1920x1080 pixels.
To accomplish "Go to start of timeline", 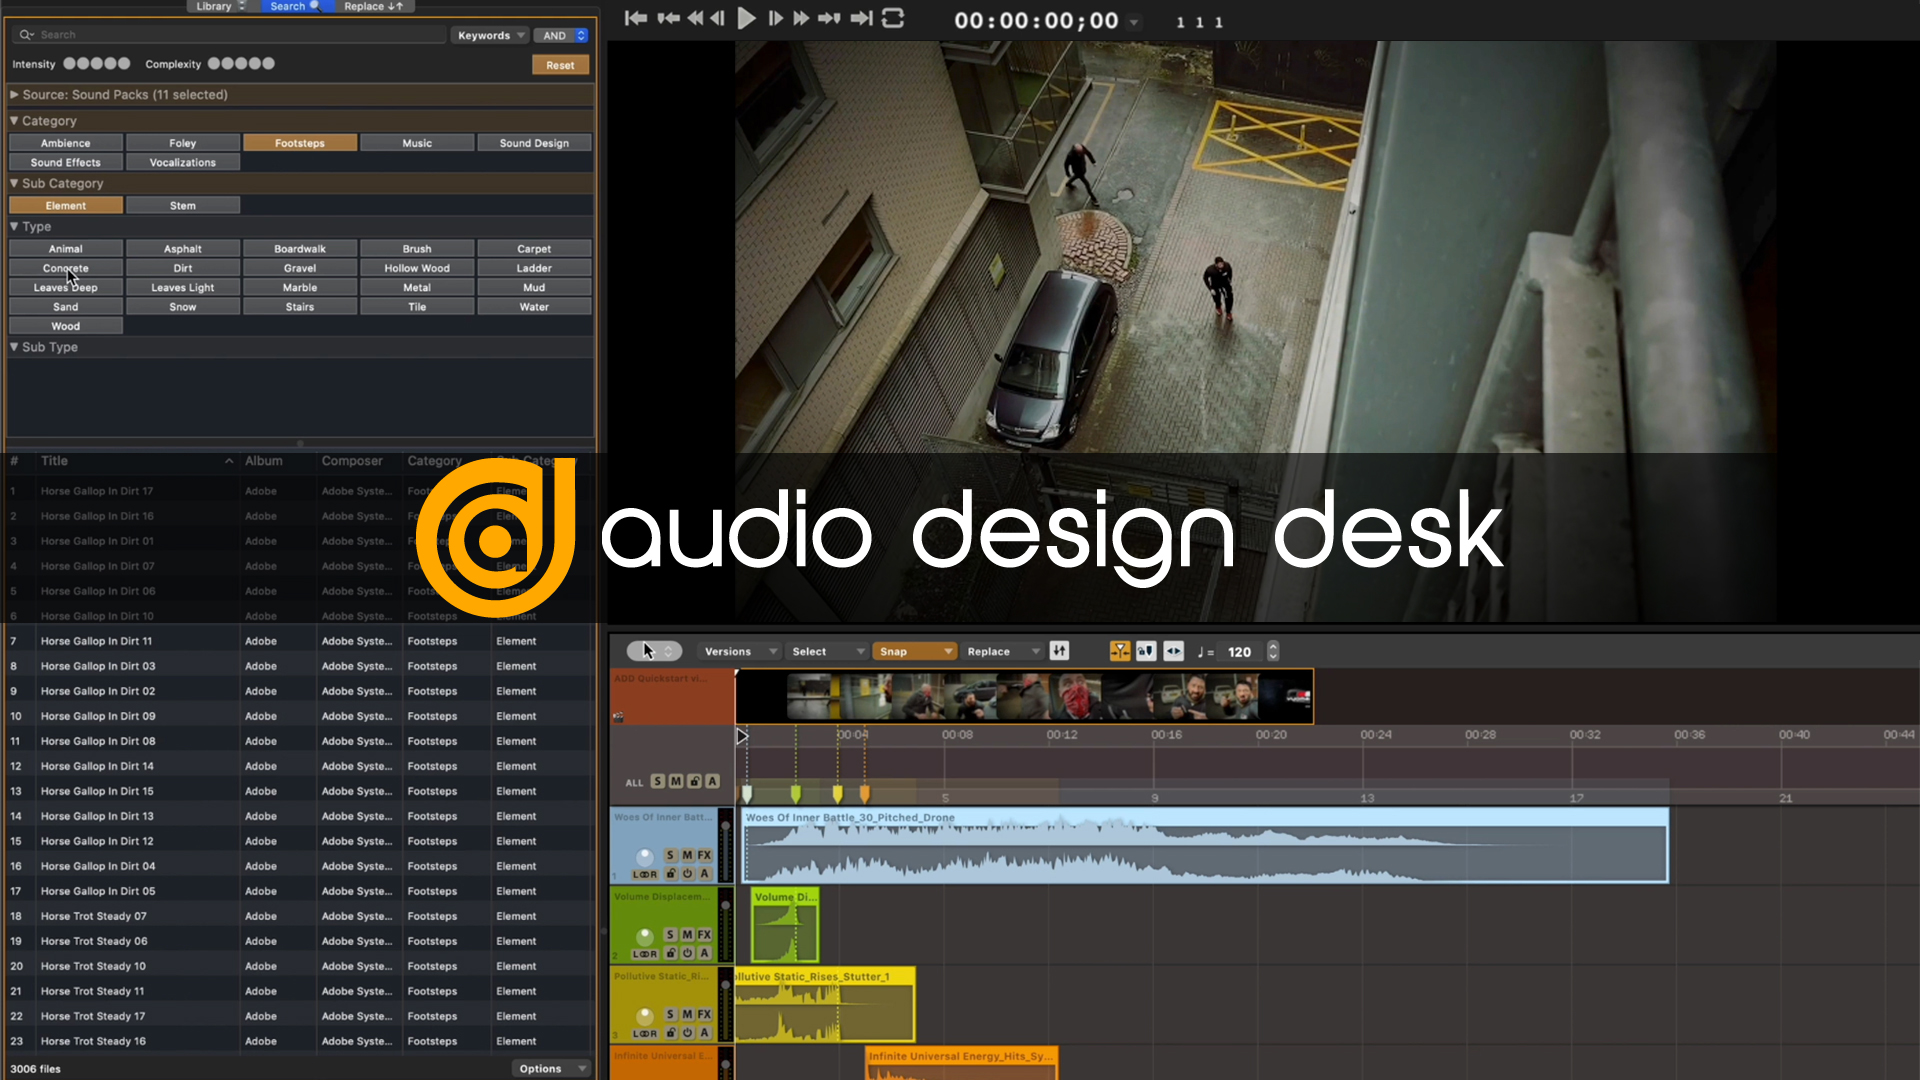I will coord(636,18).
